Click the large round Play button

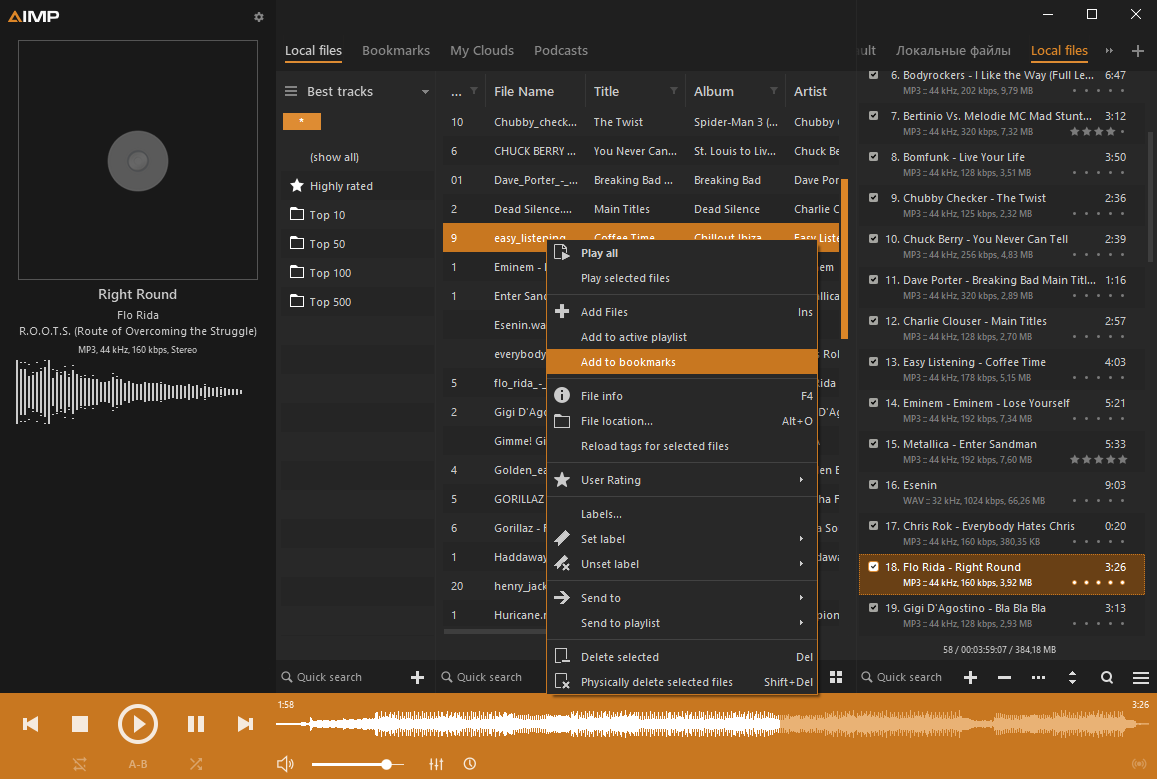138,724
